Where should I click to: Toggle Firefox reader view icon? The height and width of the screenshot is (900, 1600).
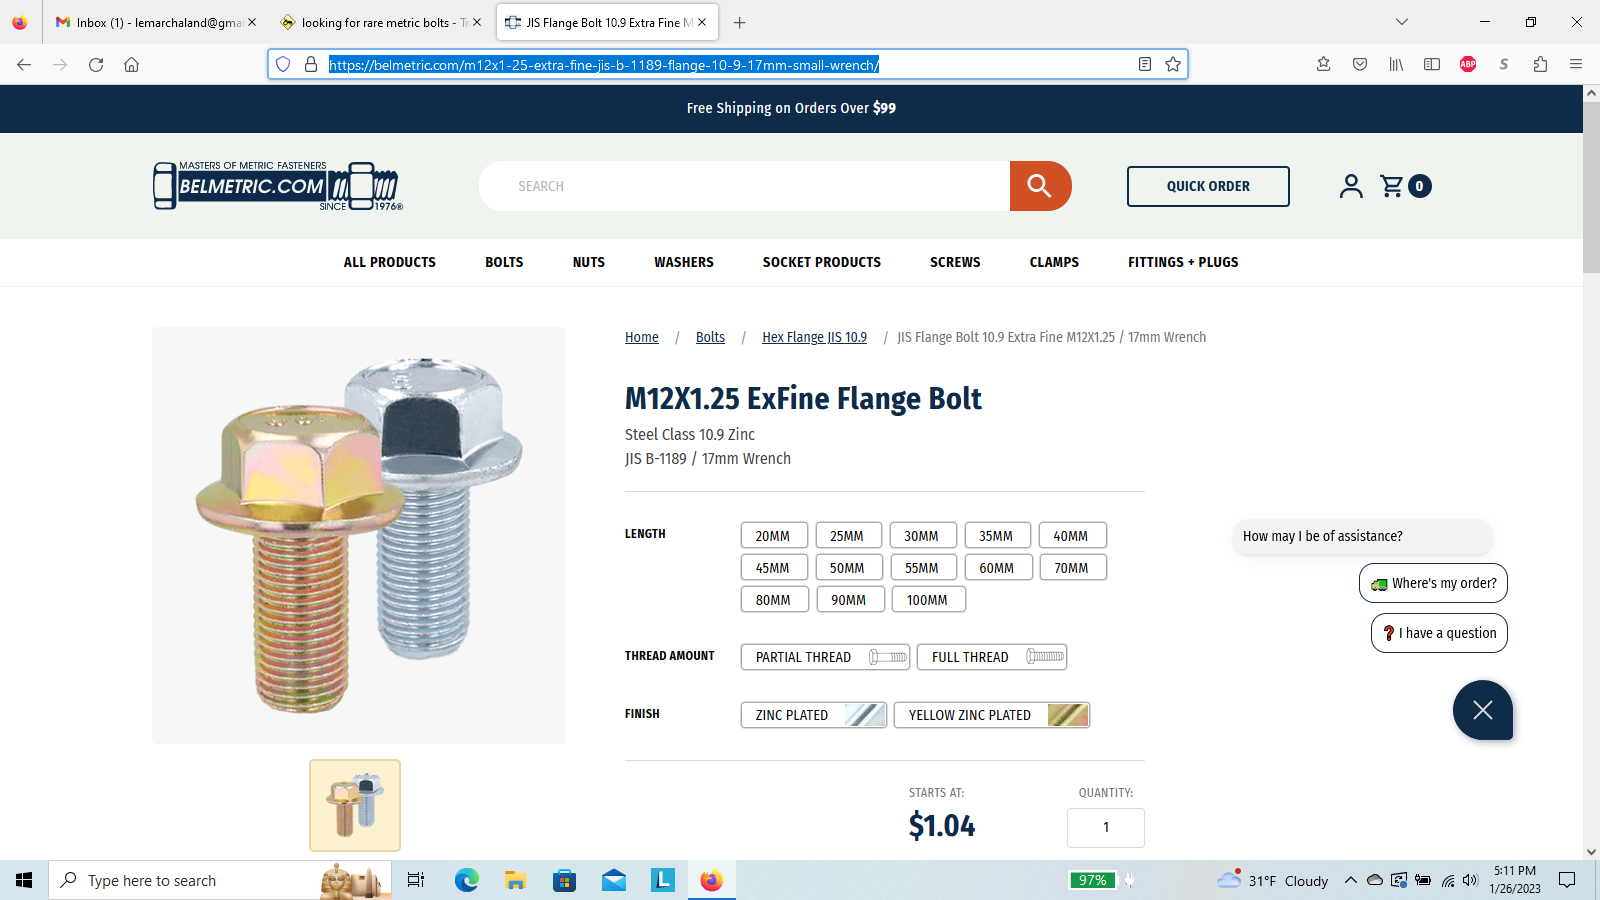[x=1145, y=64]
